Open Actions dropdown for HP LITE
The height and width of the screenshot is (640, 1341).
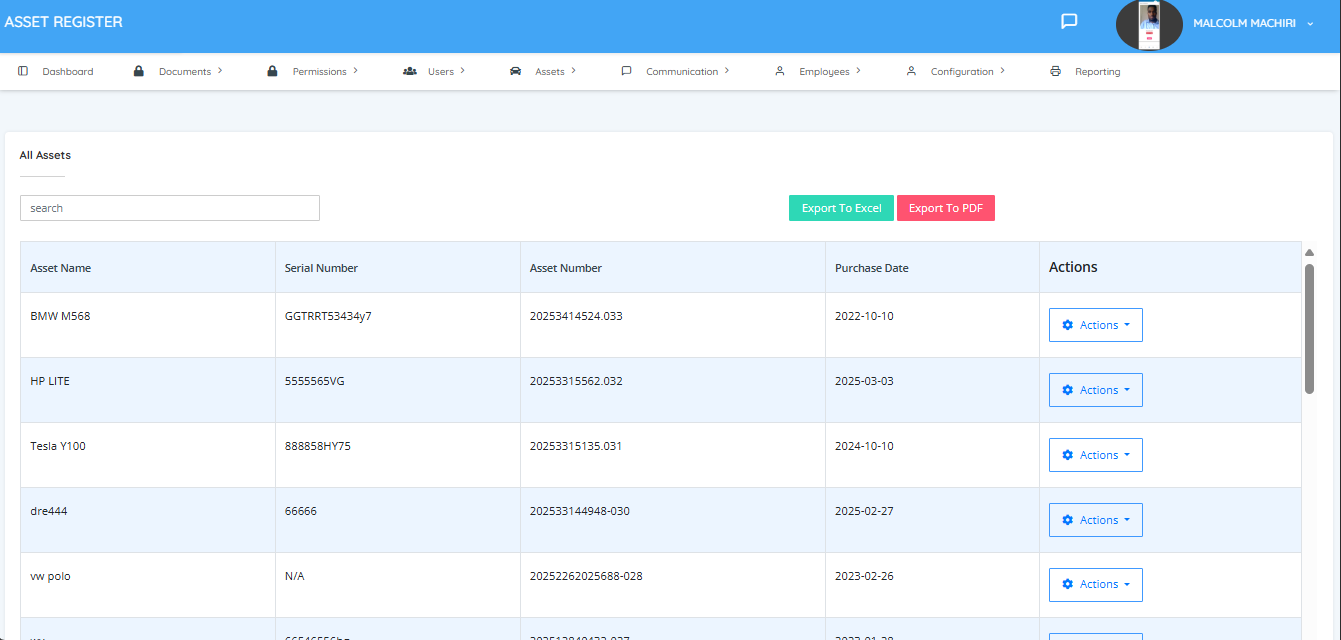pyautogui.click(x=1096, y=390)
